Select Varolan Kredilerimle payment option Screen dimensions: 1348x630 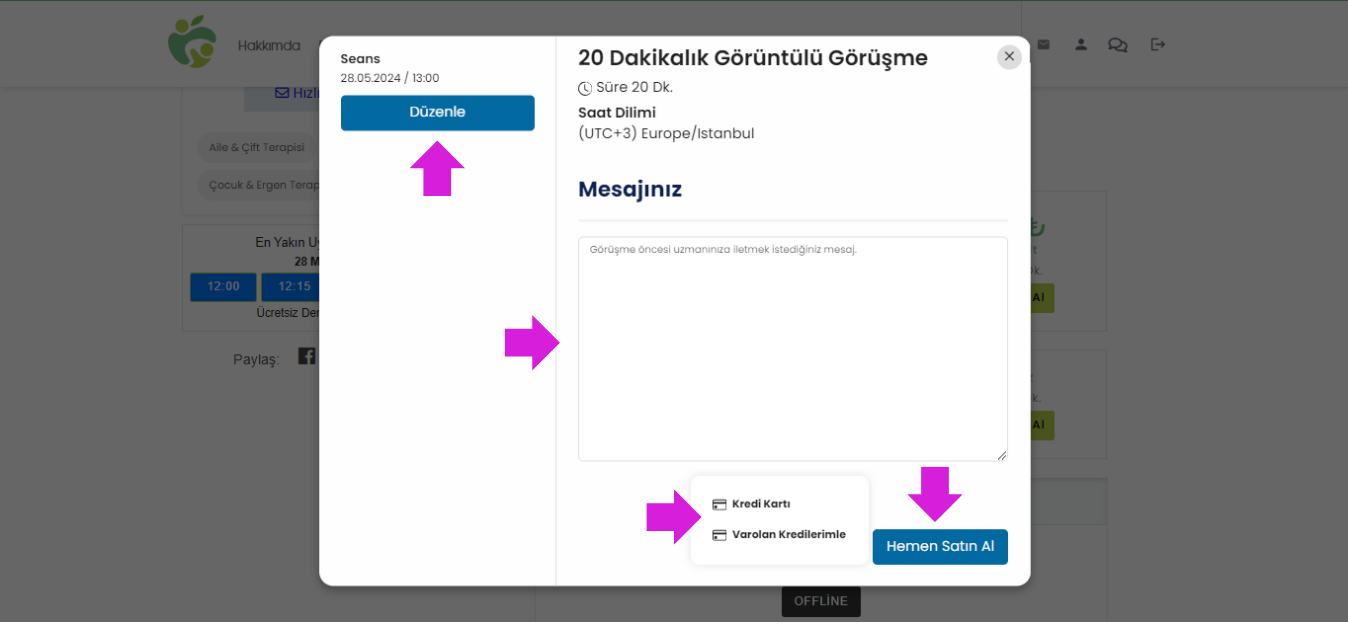click(779, 535)
